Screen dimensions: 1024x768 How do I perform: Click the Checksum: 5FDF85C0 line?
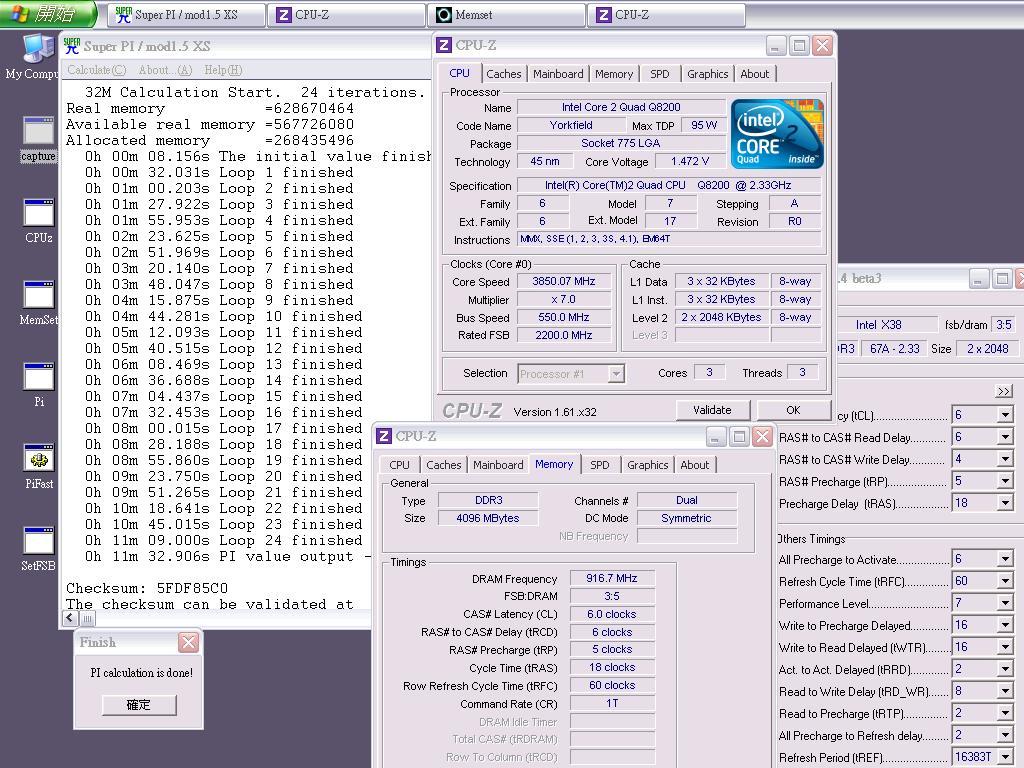pos(147,588)
